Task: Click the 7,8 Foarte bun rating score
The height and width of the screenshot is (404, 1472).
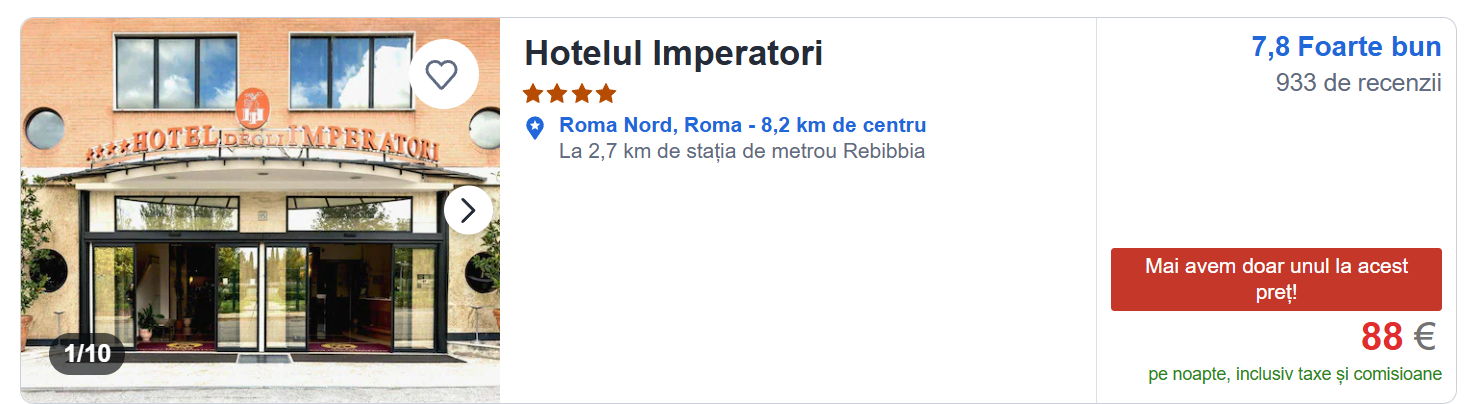Action: tap(1346, 47)
